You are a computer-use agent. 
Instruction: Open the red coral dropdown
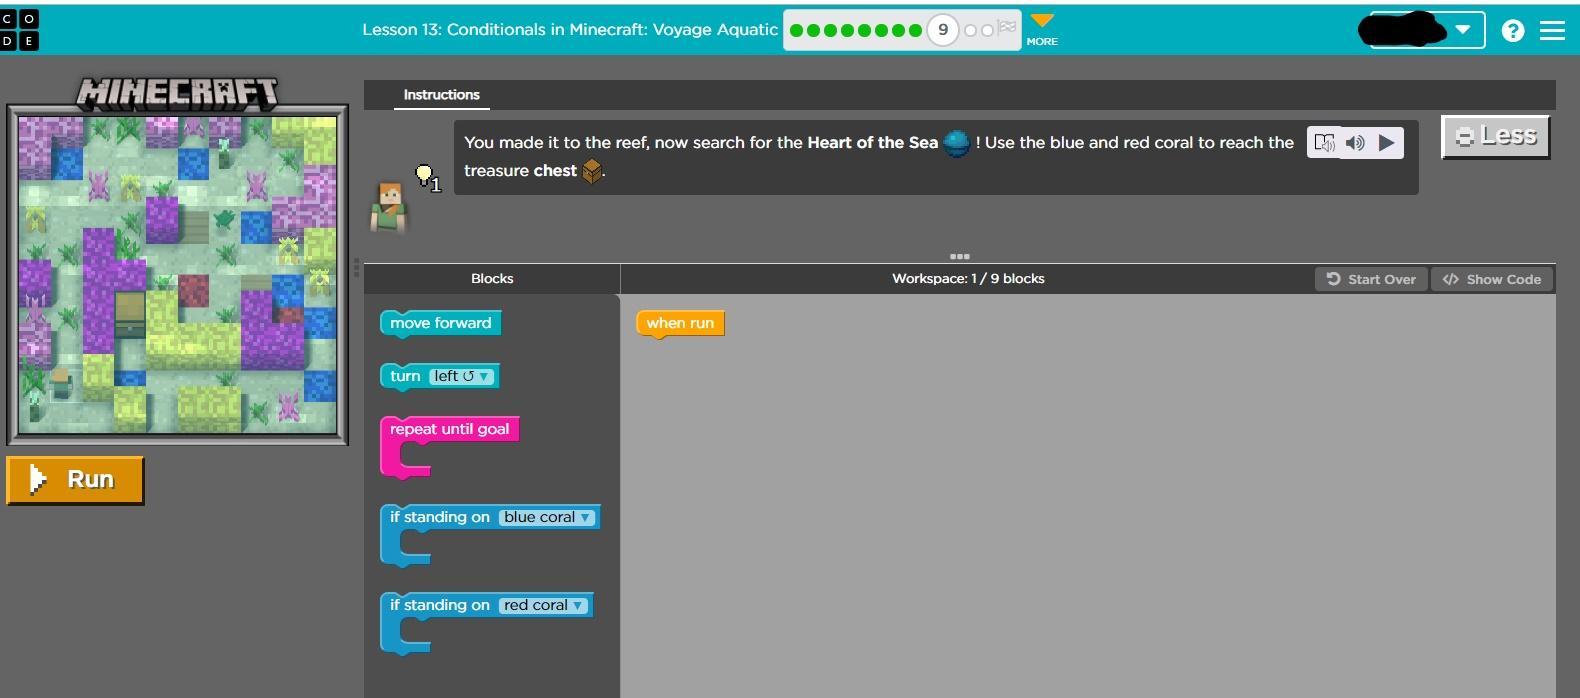click(543, 605)
